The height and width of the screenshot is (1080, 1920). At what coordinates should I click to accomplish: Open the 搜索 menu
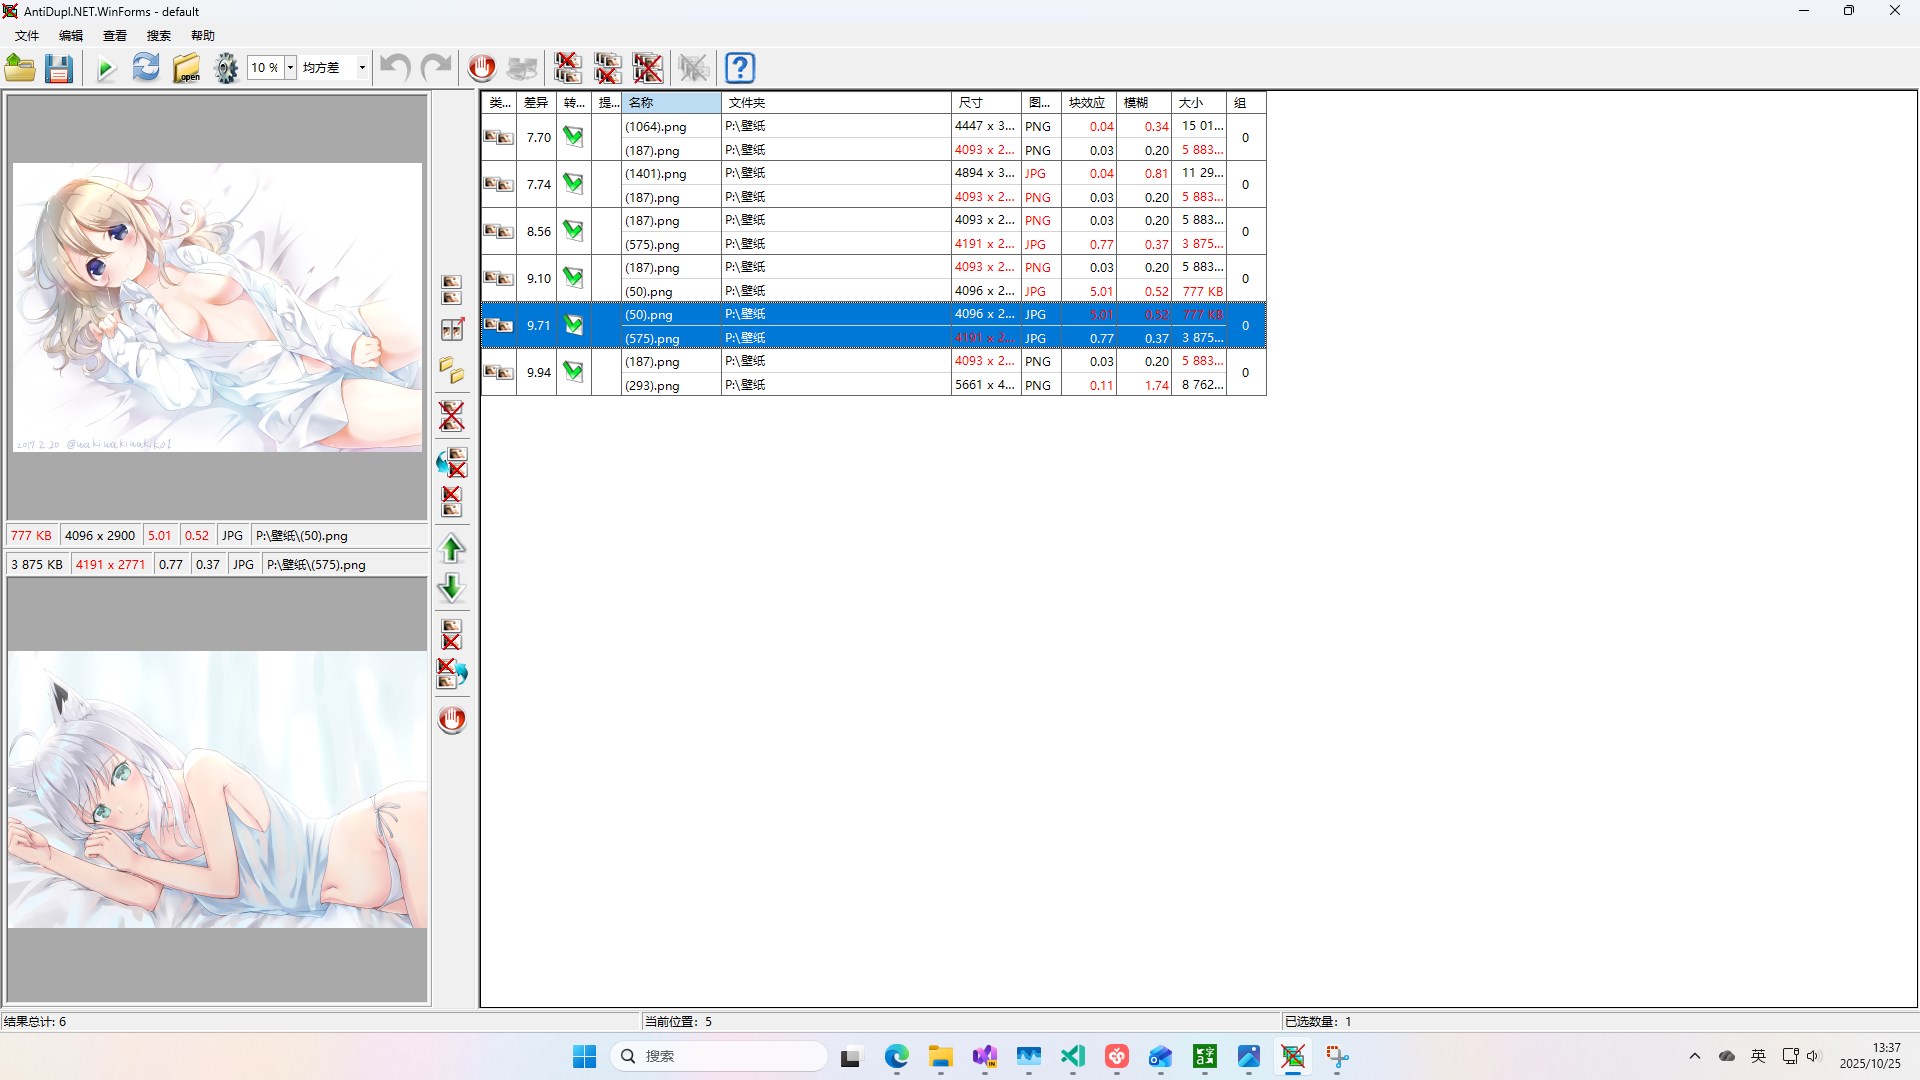(x=159, y=36)
